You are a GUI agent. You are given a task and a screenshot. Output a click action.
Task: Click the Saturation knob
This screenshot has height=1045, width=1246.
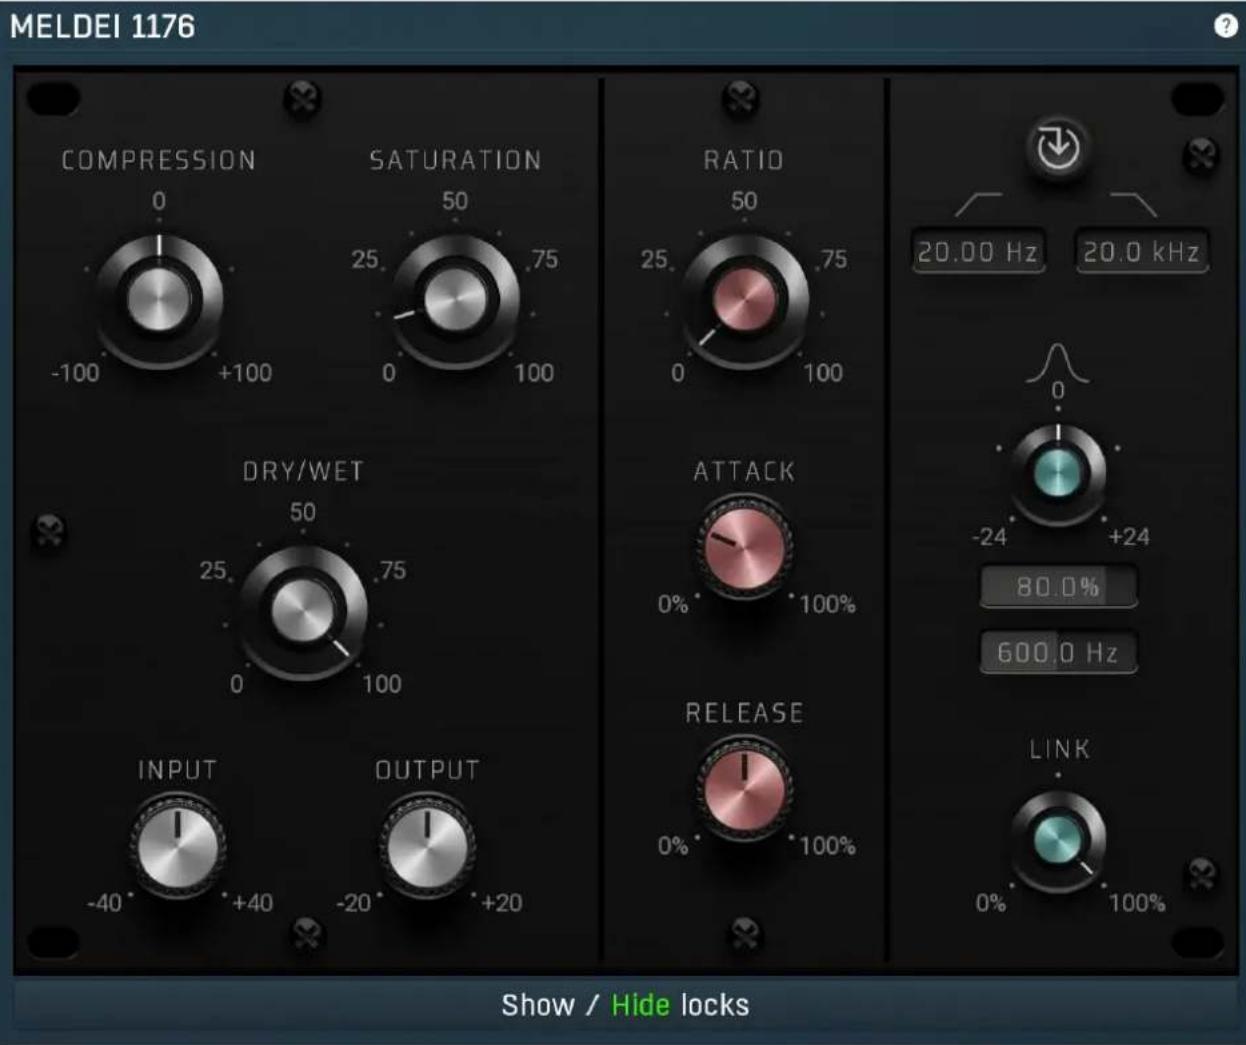point(455,300)
